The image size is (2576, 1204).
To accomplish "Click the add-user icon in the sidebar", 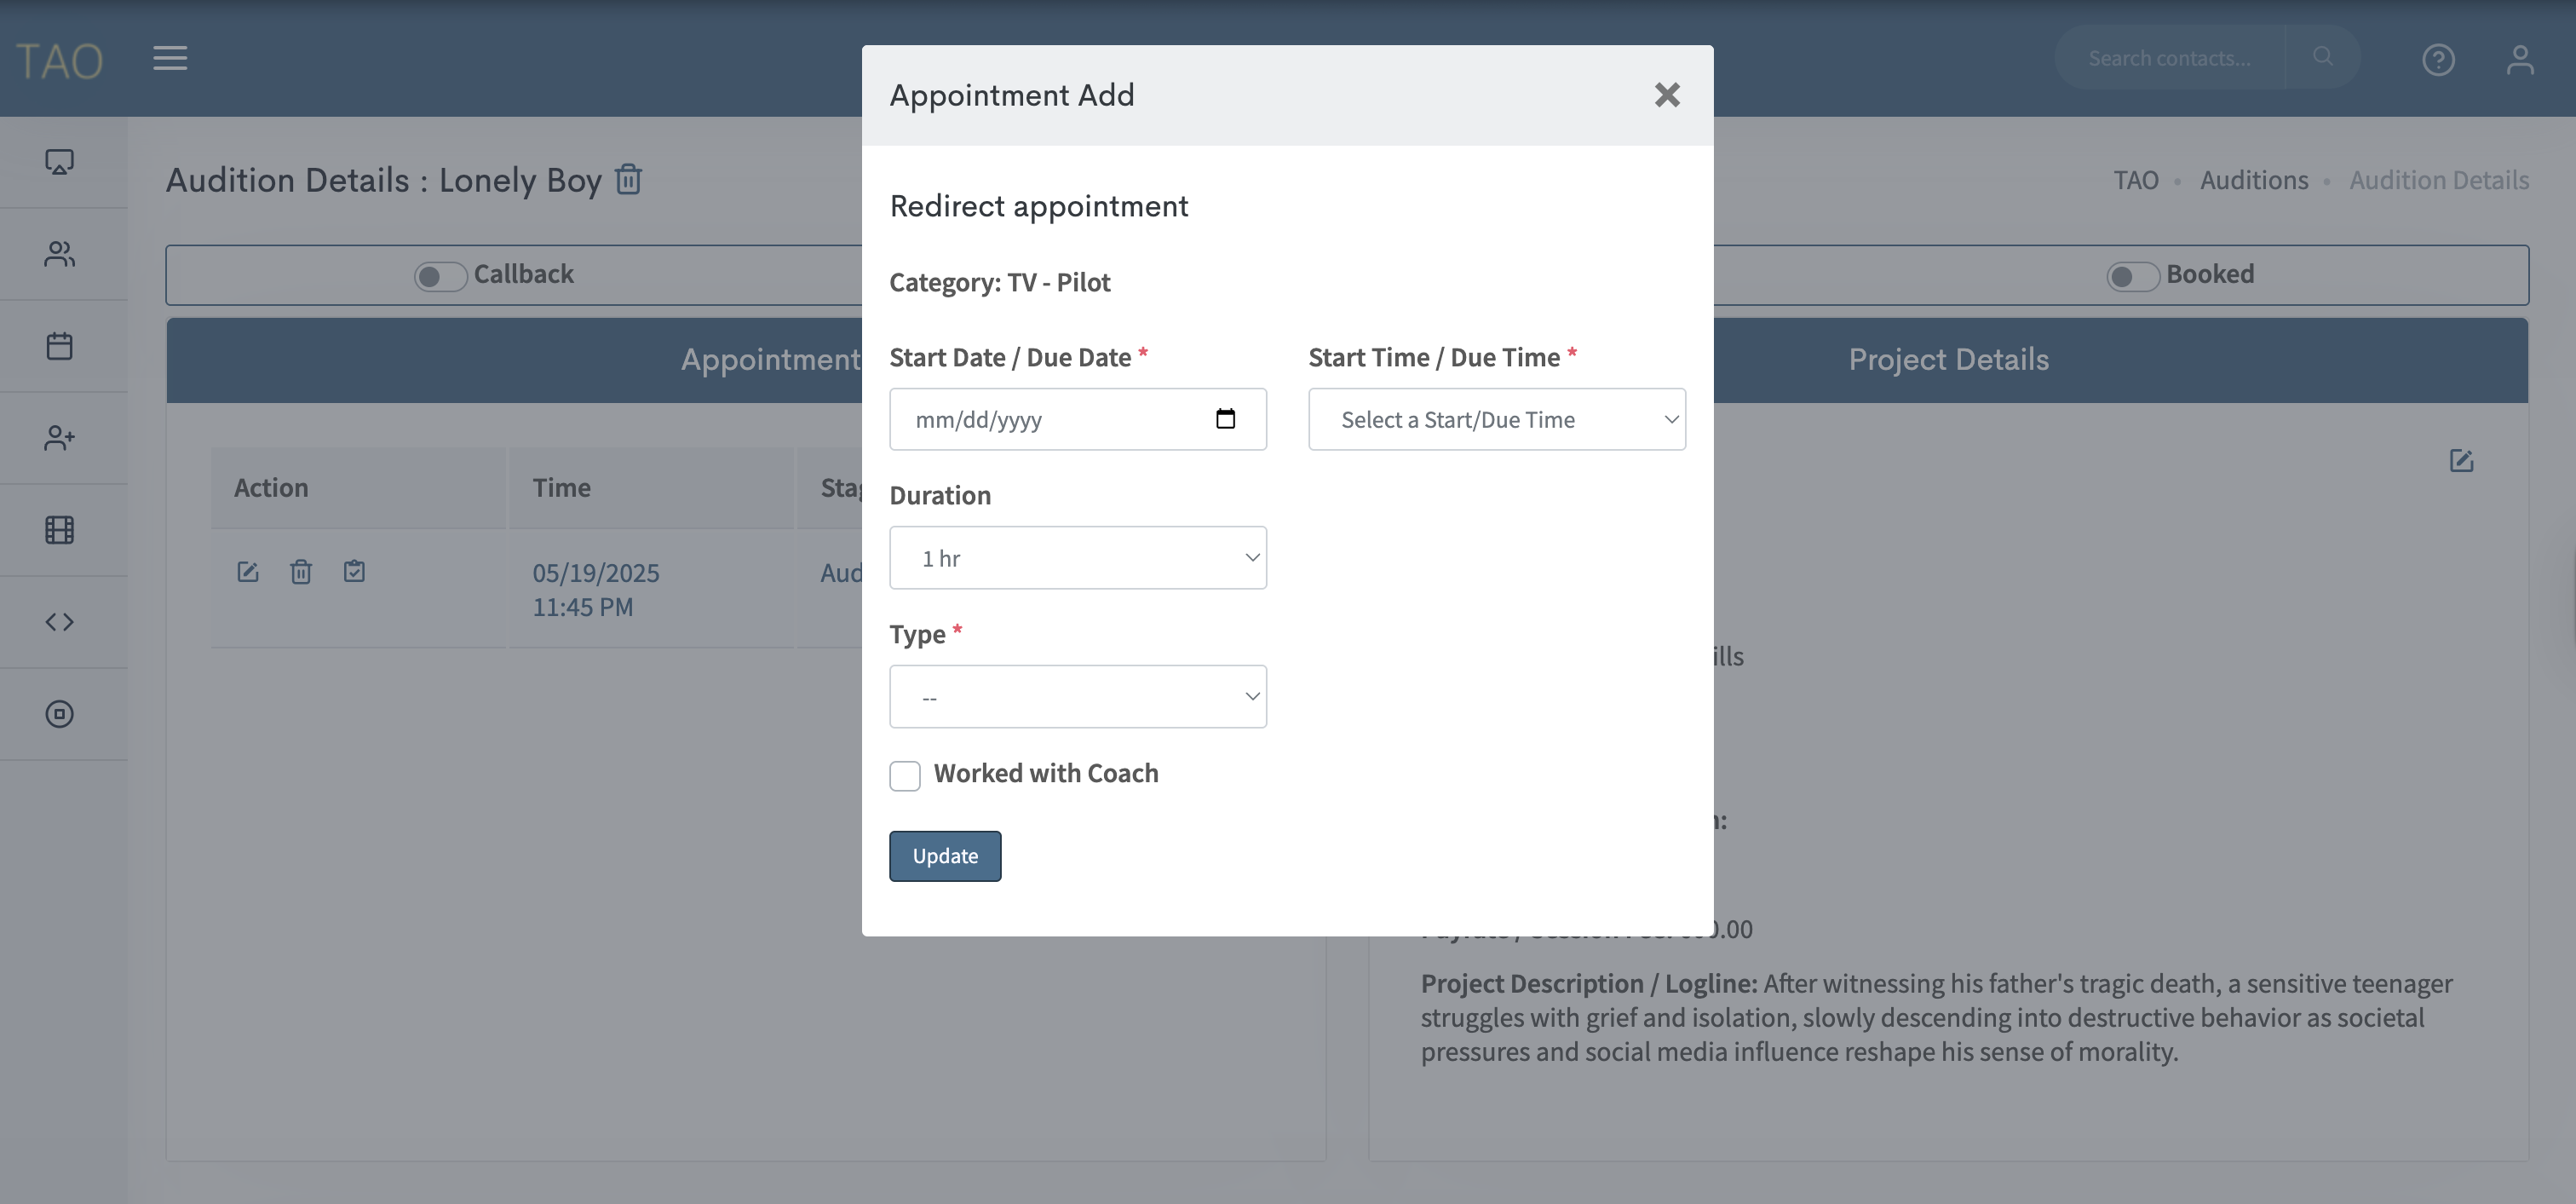I will coord(60,438).
